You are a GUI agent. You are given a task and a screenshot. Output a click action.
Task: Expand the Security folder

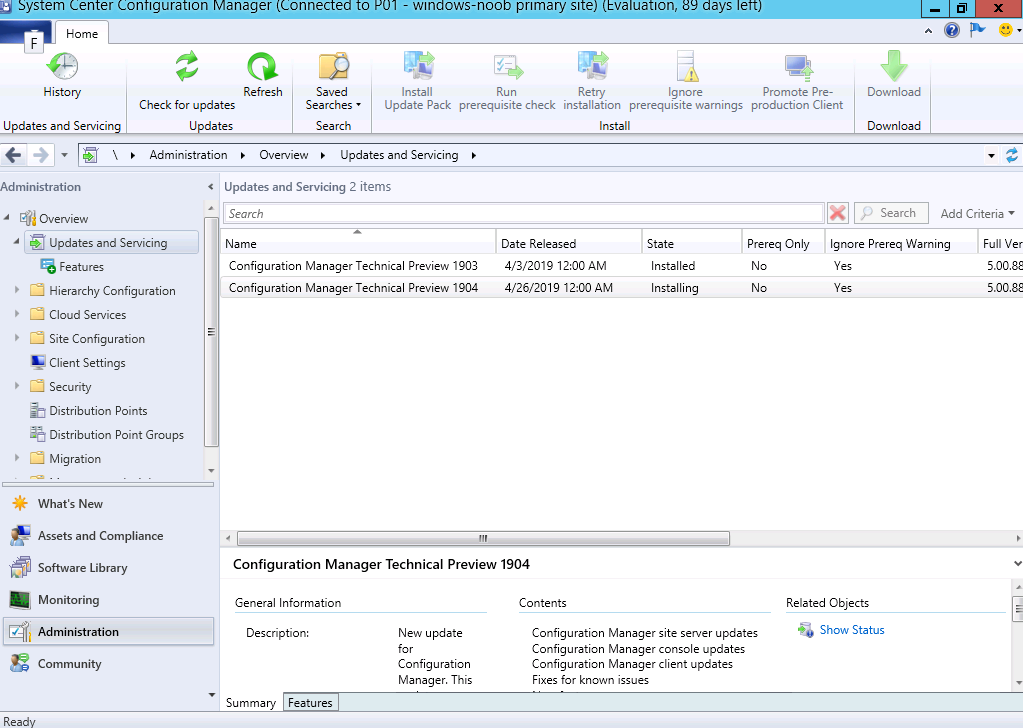17,386
